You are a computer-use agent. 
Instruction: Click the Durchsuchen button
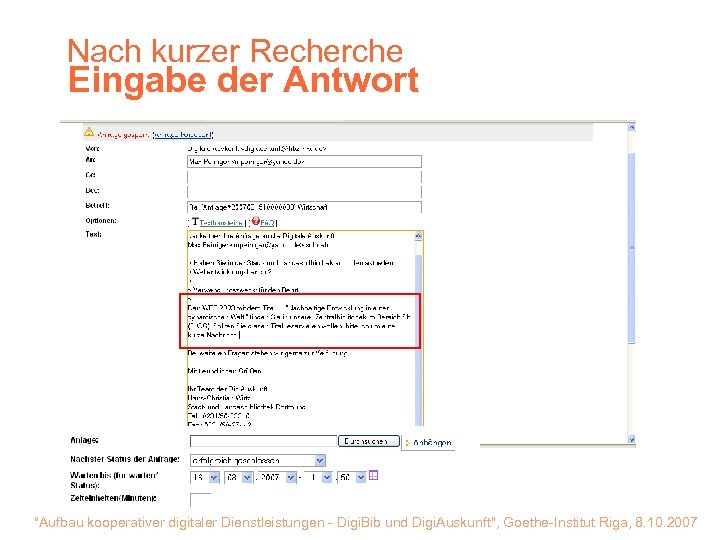(369, 441)
